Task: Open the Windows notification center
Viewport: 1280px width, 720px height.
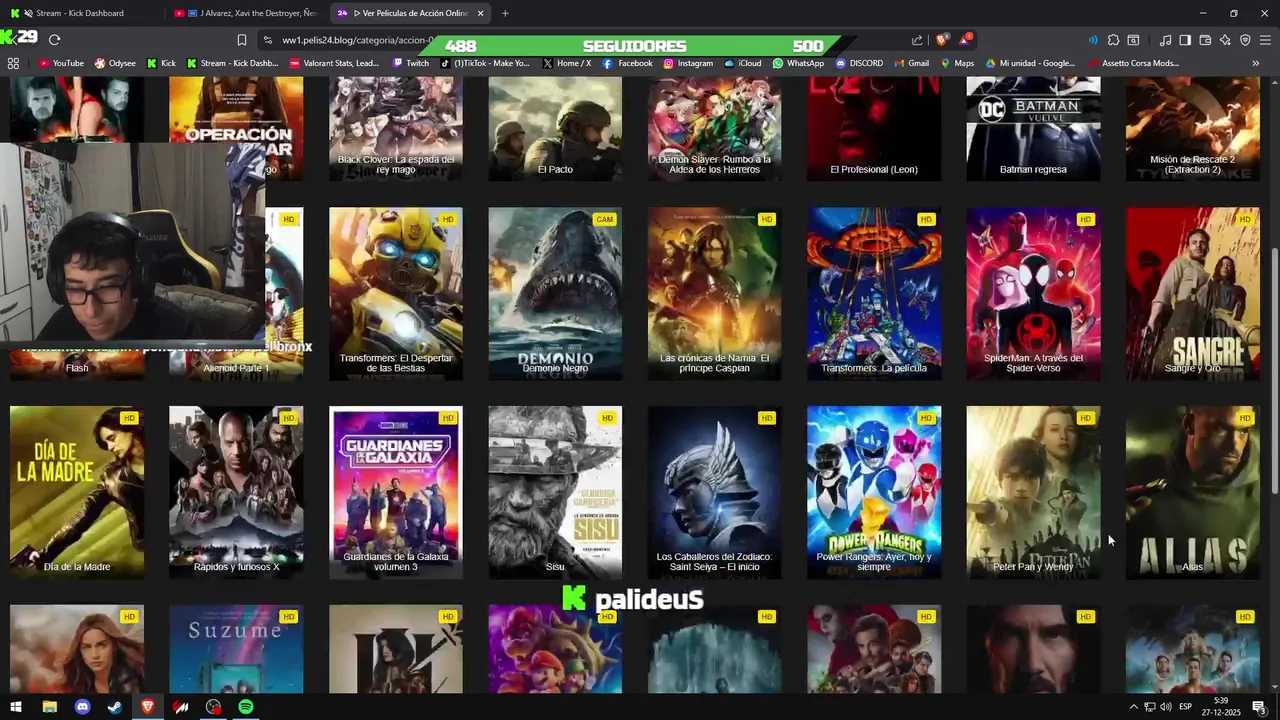Action: point(1259,707)
